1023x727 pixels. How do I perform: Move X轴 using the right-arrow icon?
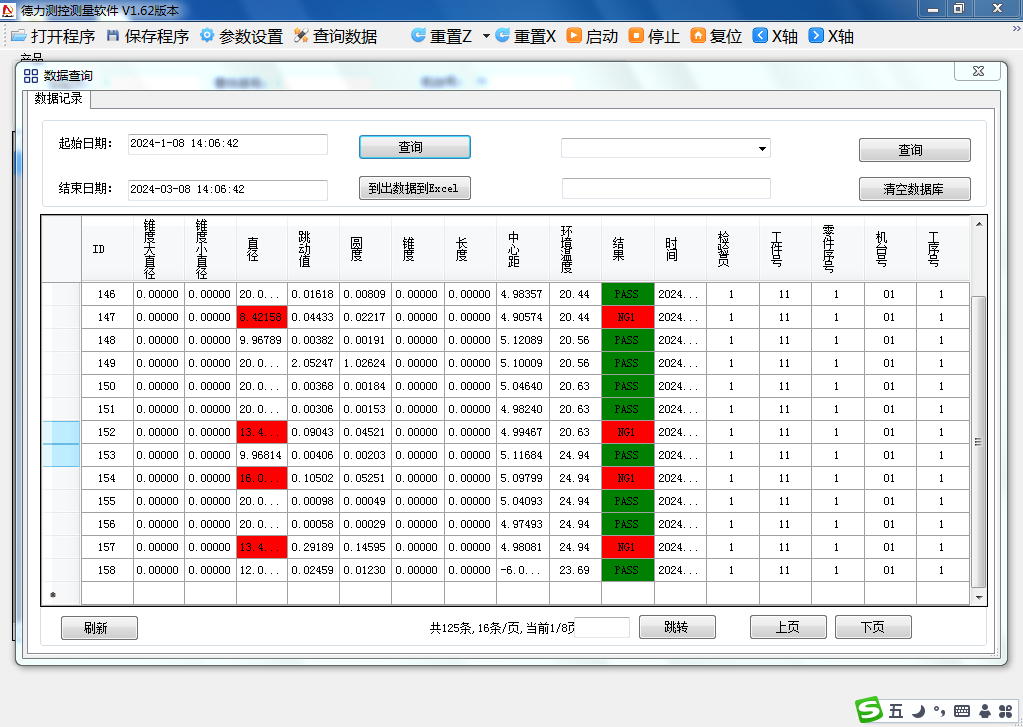816,36
